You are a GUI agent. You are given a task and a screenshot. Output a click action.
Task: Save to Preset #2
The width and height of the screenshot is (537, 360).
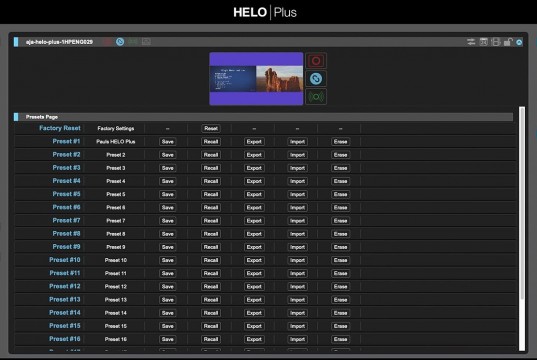tap(167, 155)
